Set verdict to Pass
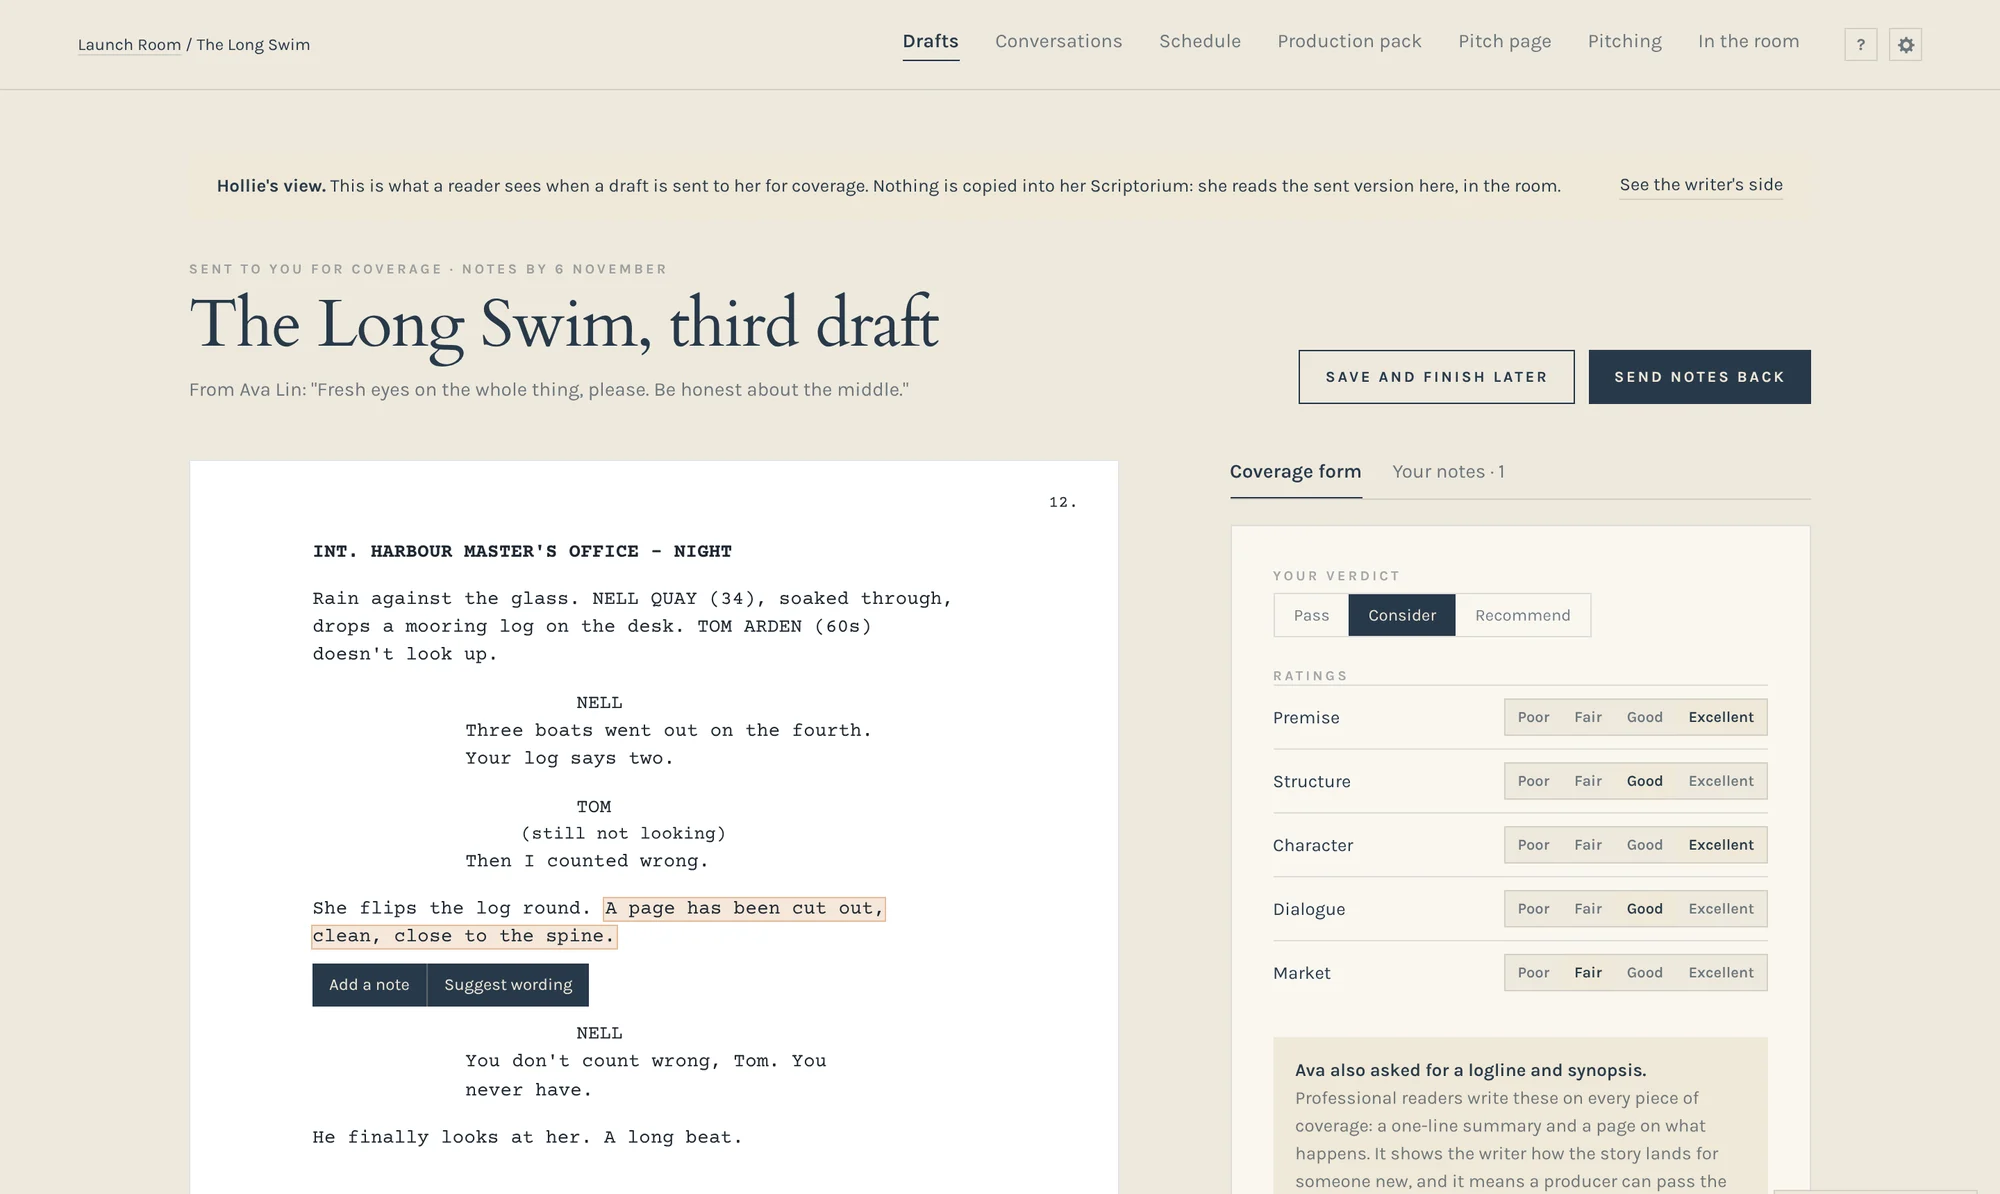The width and height of the screenshot is (2000, 1194). click(1311, 615)
